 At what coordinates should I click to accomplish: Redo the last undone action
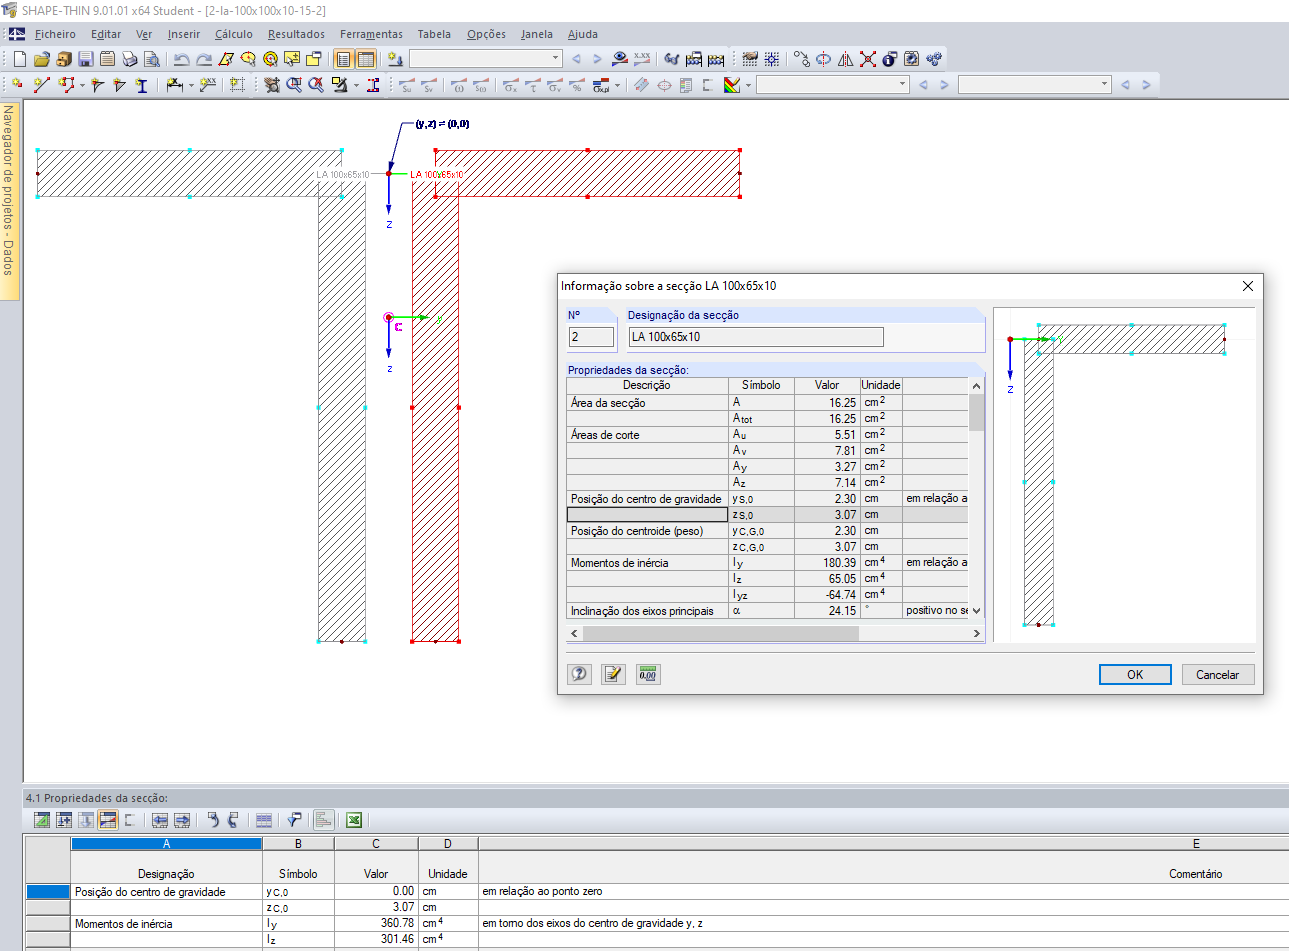click(x=204, y=59)
